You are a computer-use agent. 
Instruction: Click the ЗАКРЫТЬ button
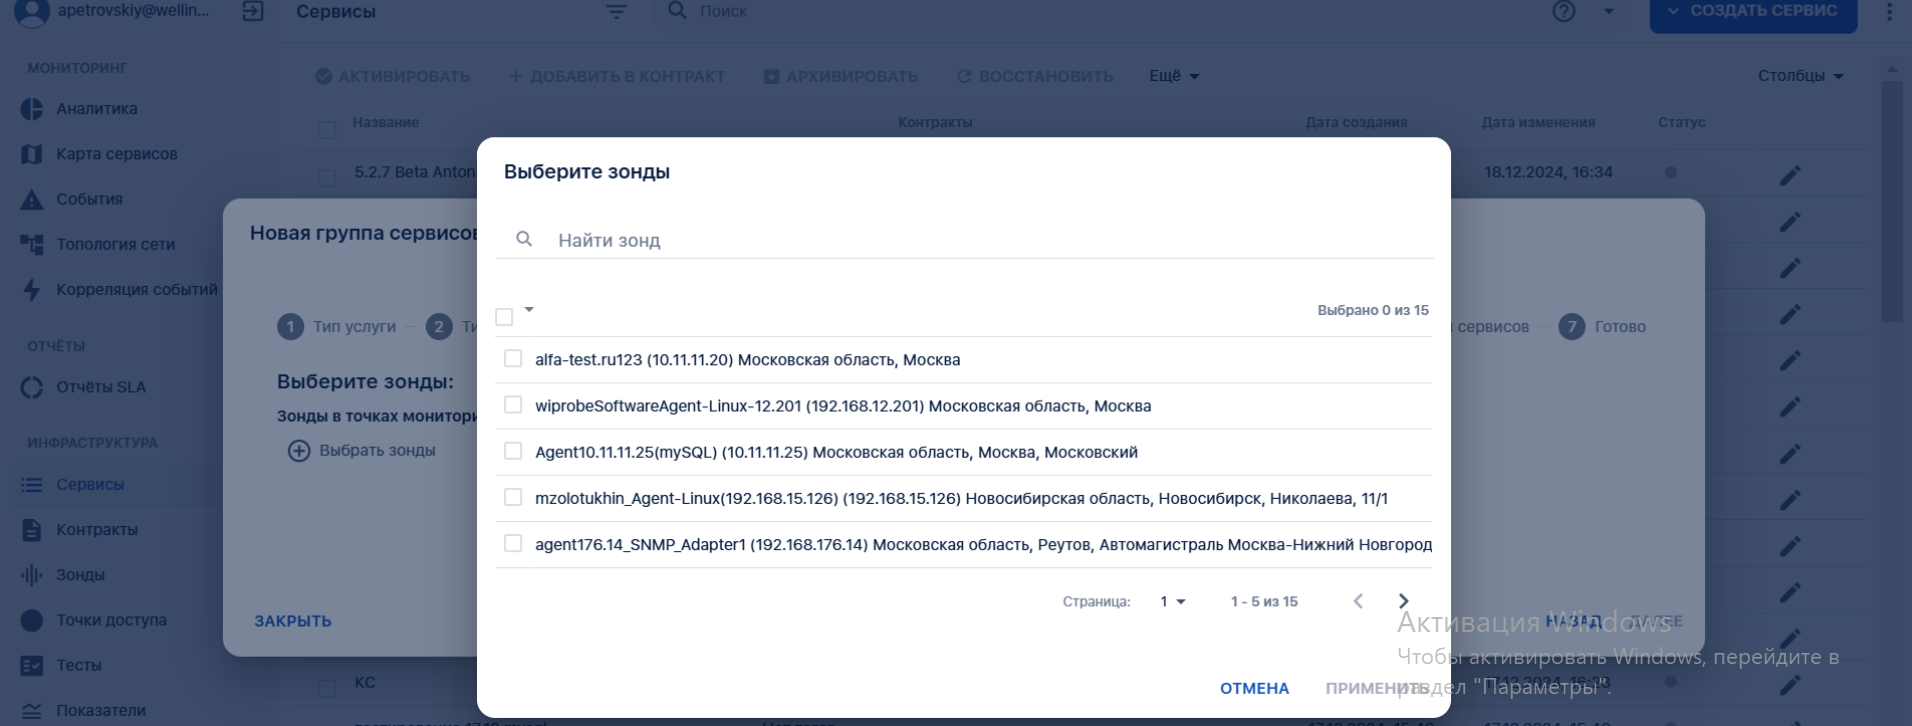point(293,621)
